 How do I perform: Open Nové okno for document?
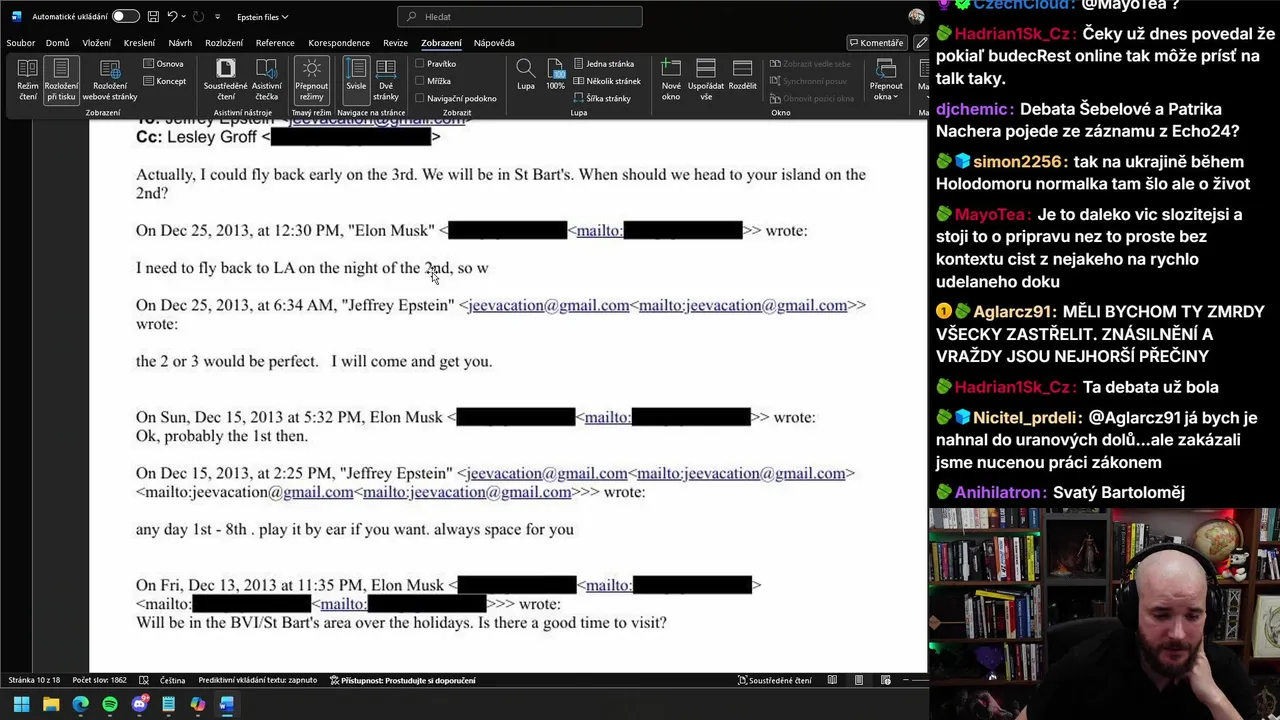point(671,79)
